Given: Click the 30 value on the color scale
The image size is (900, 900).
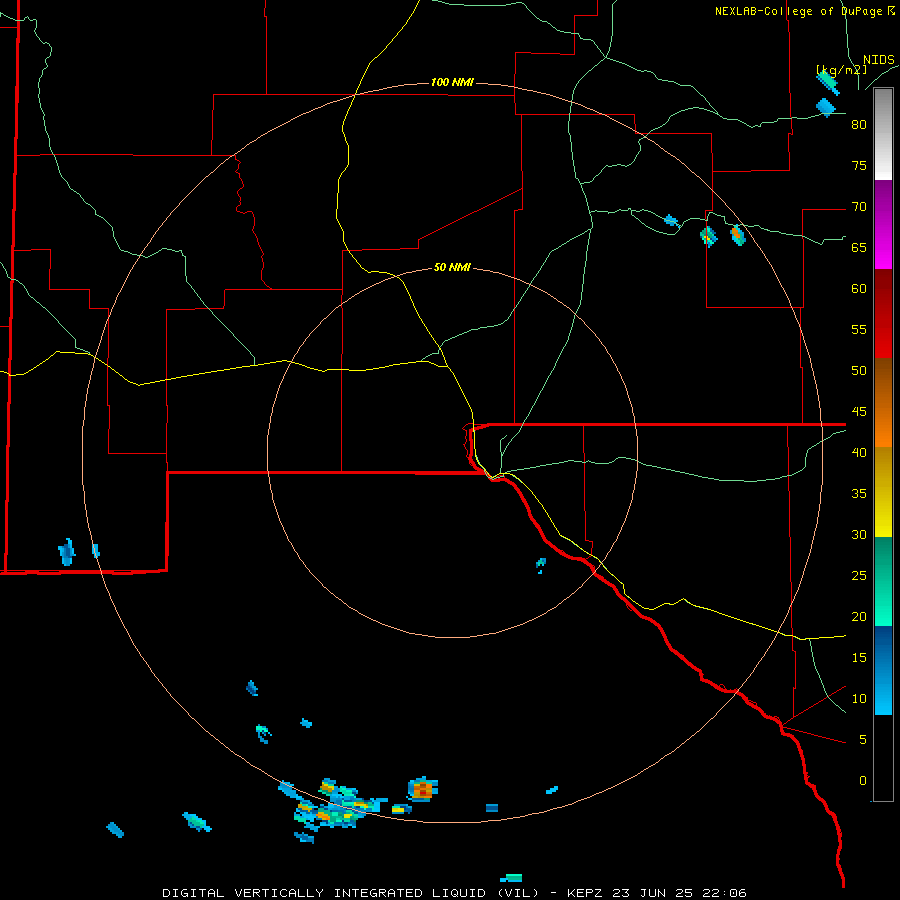Looking at the screenshot, I should (859, 534).
